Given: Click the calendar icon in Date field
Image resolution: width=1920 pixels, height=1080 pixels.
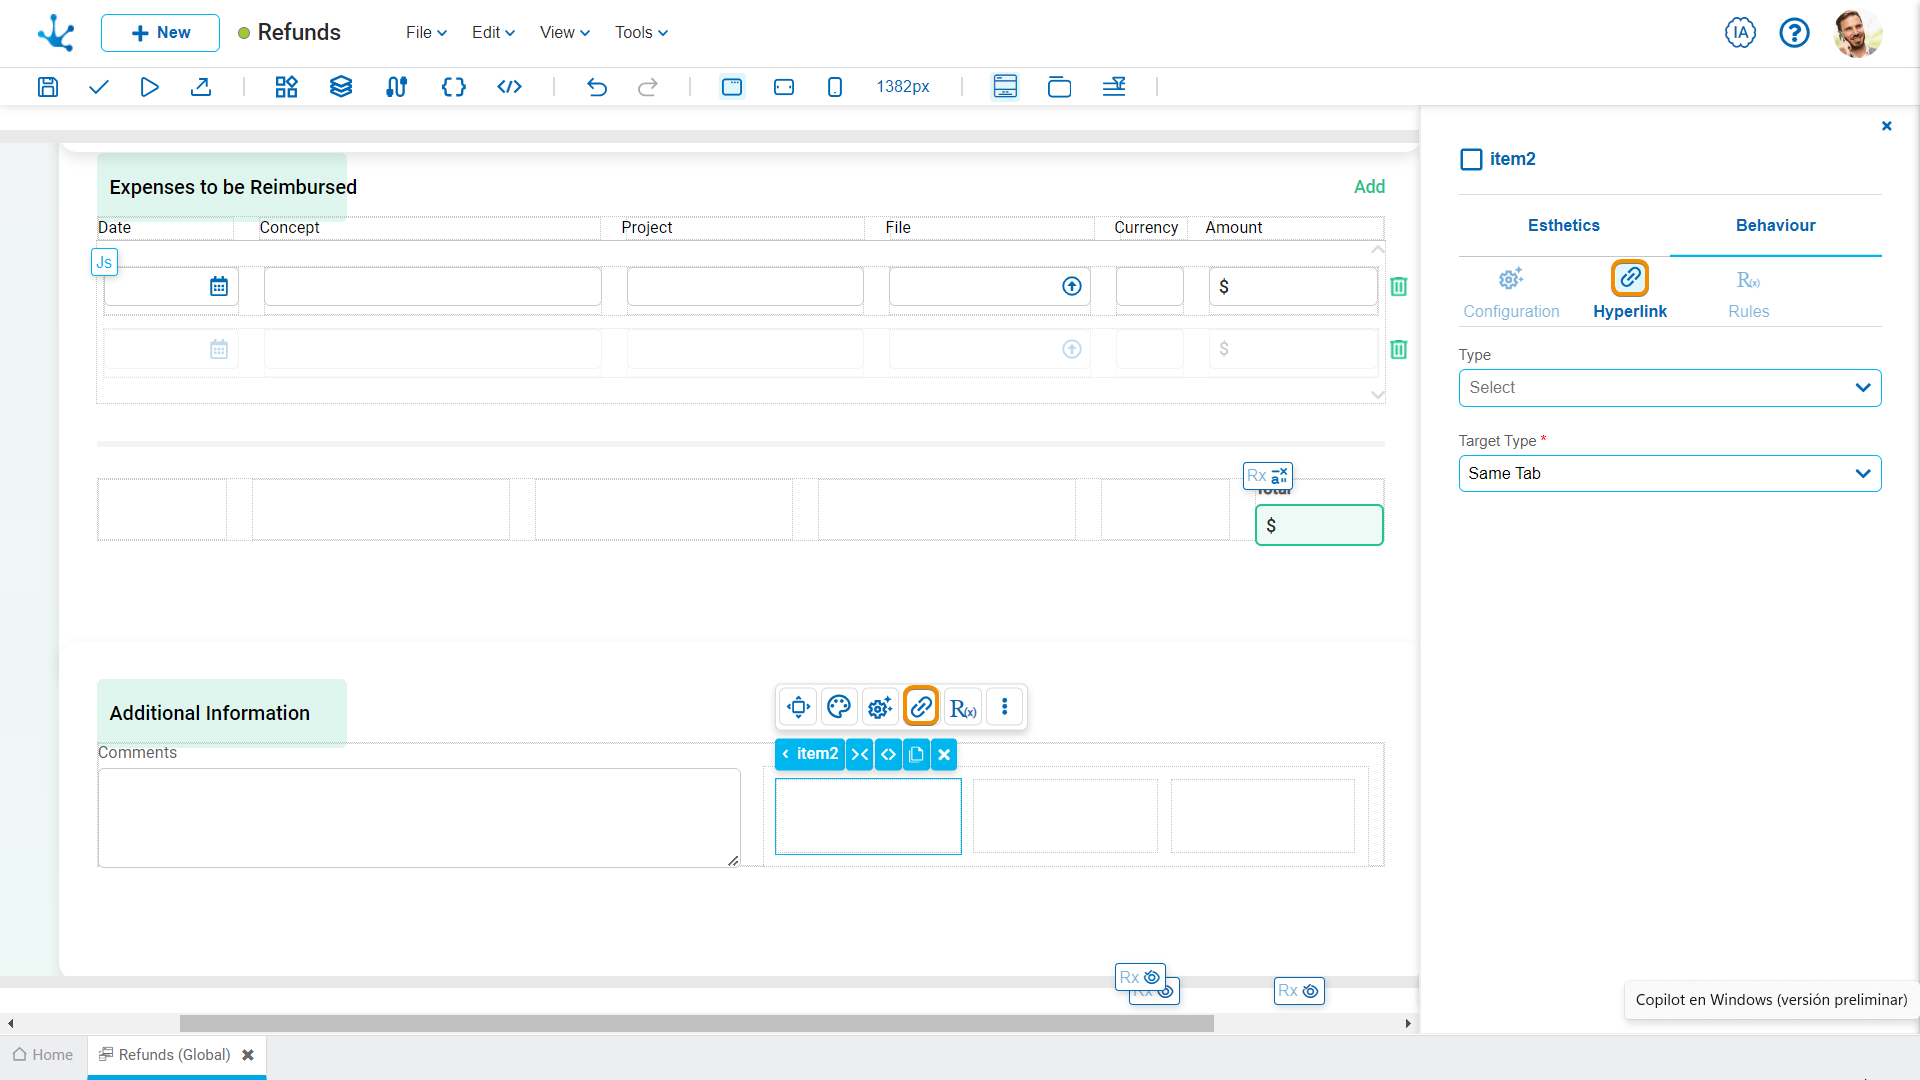Looking at the screenshot, I should (x=219, y=287).
